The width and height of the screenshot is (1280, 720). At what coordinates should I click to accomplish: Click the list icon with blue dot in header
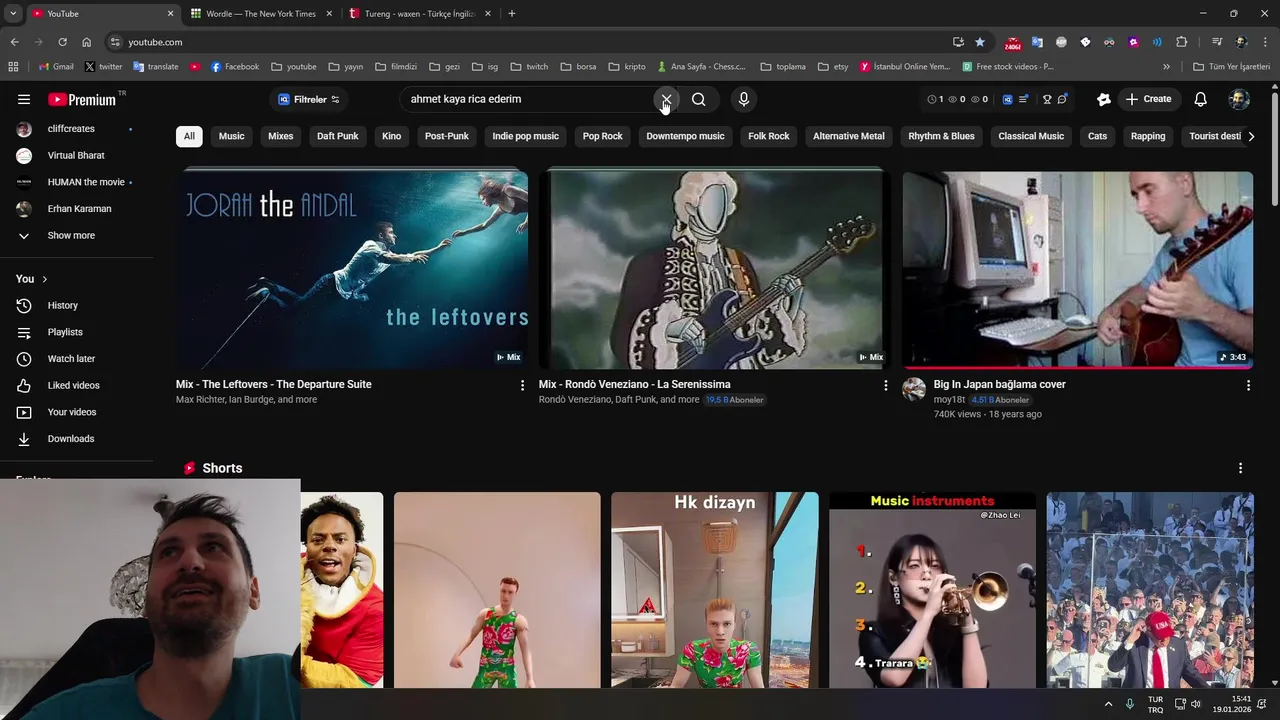click(1023, 99)
